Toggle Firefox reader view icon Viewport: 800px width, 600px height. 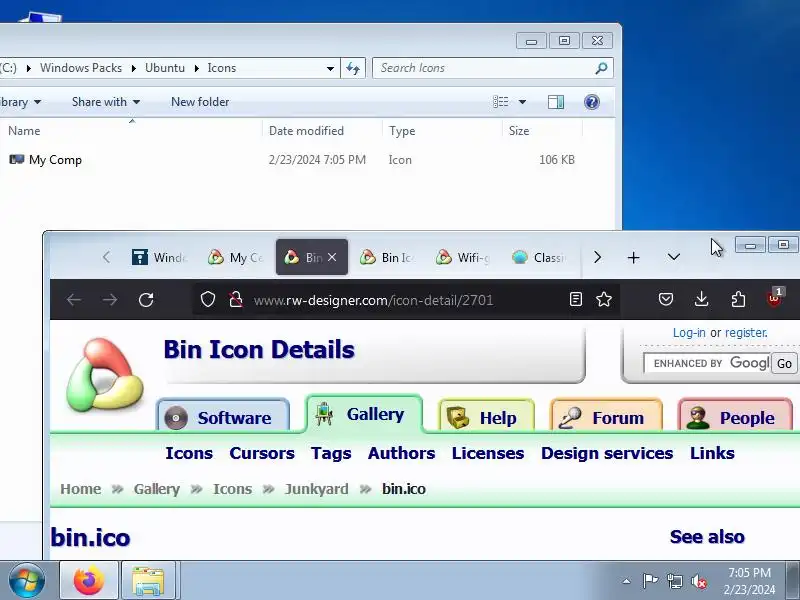tap(576, 299)
